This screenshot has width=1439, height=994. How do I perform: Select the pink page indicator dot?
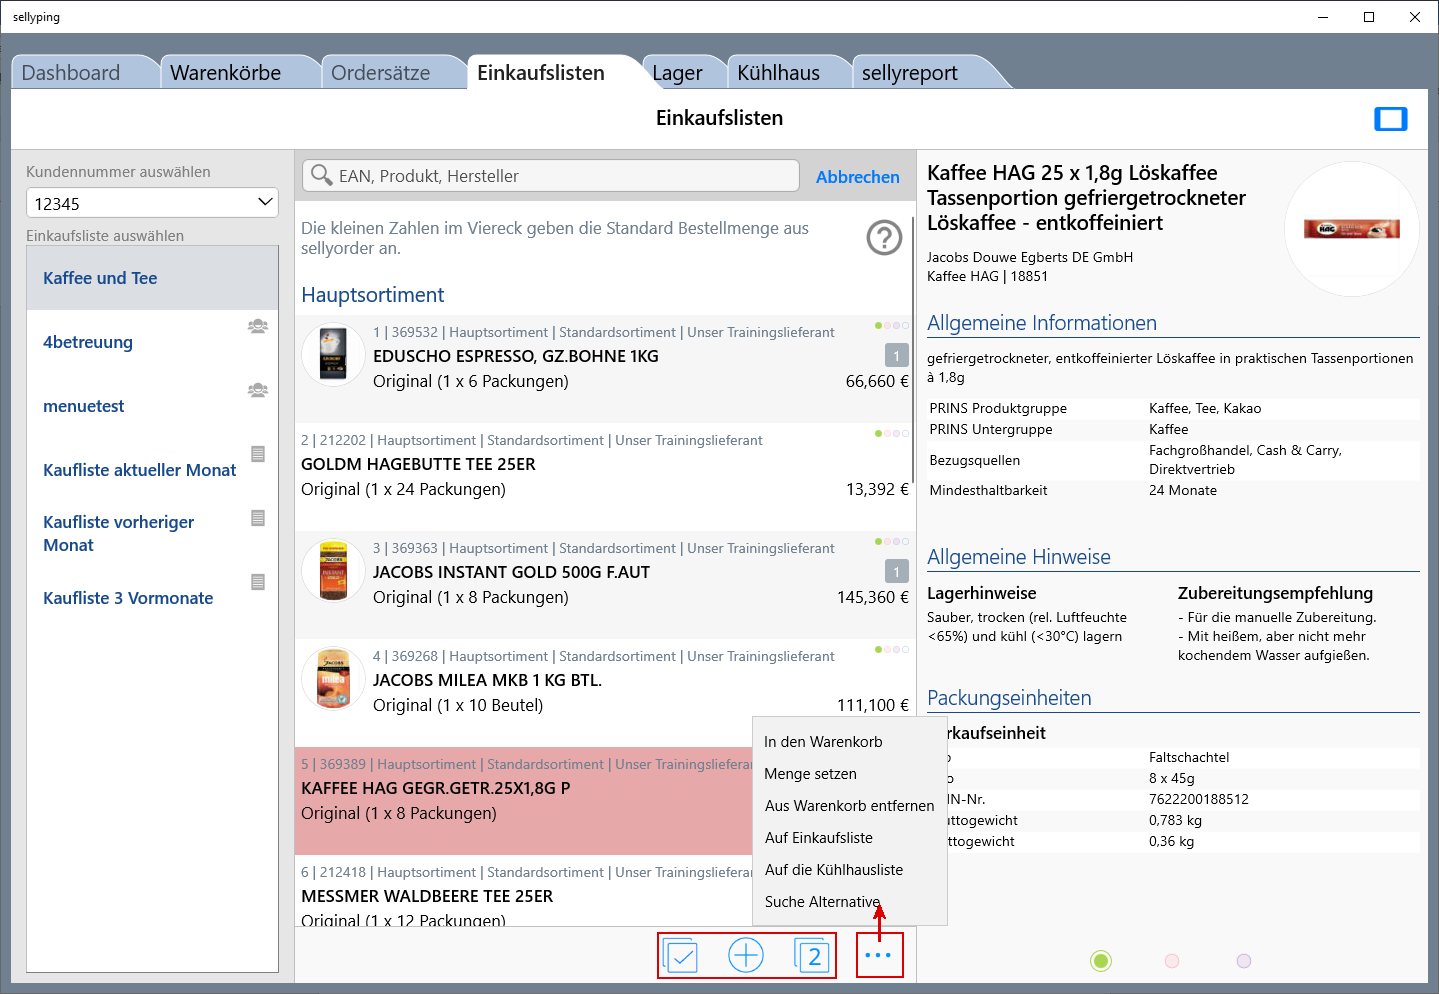(1172, 961)
